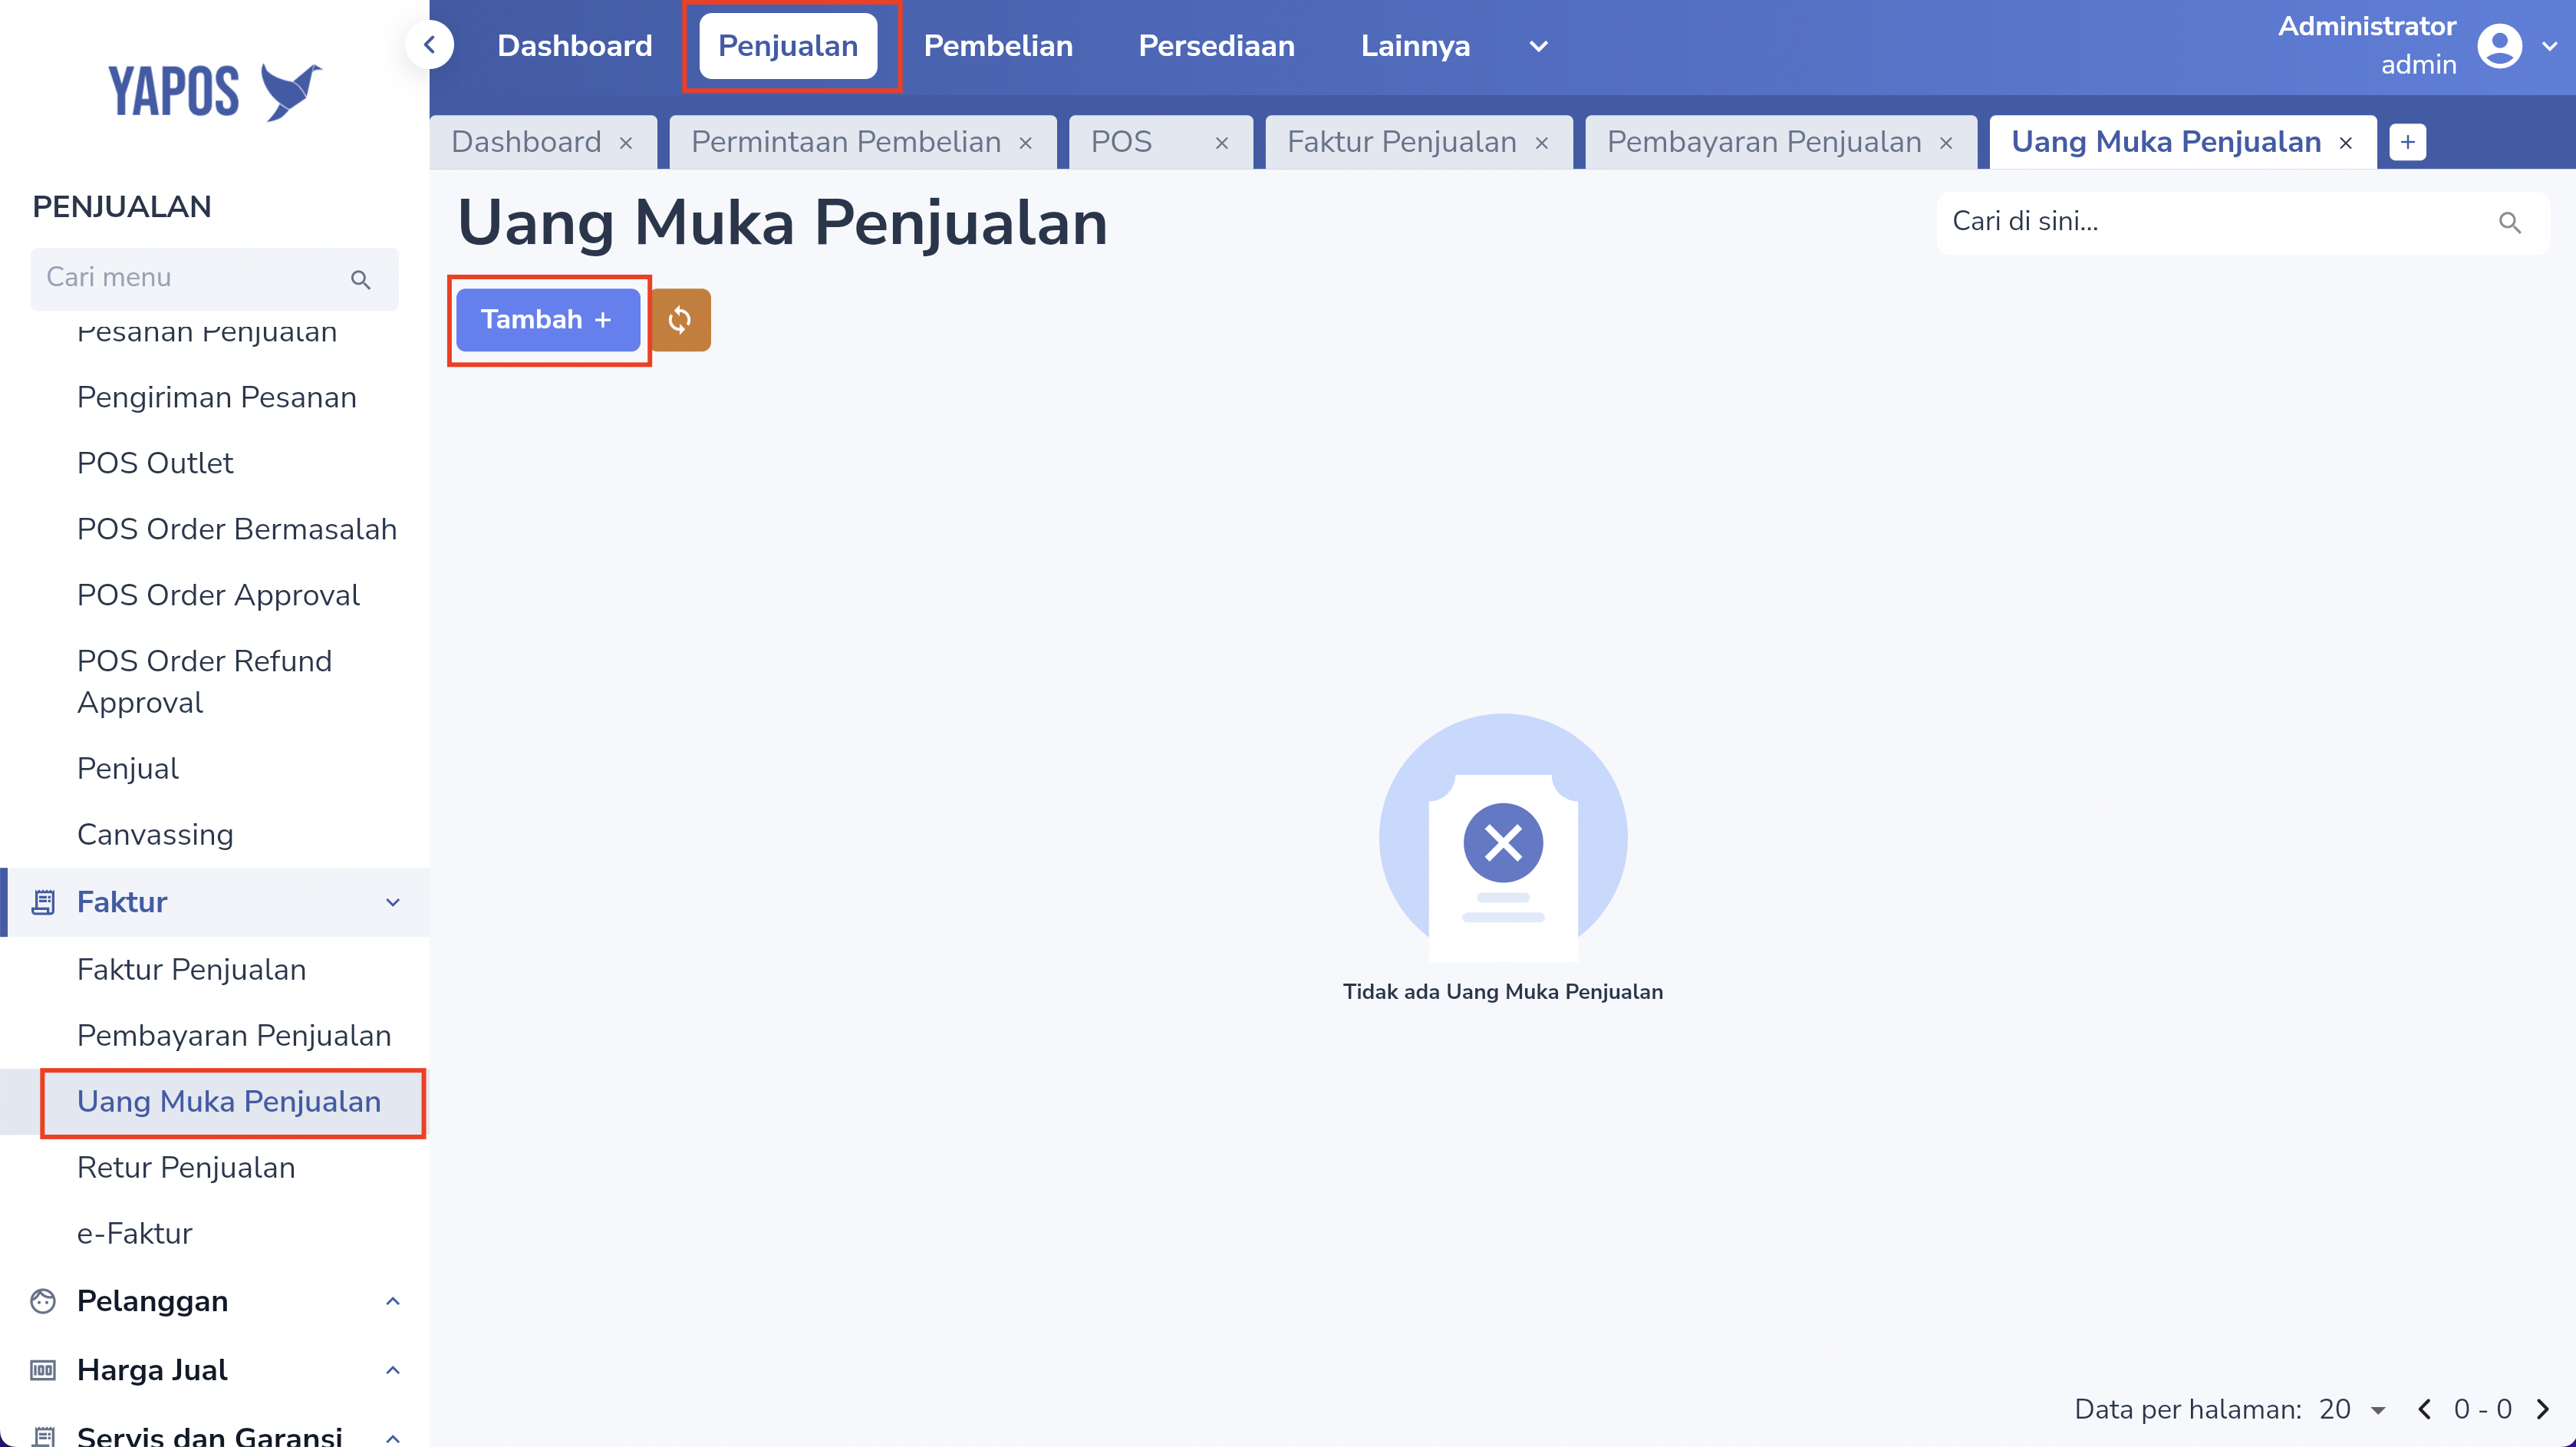2576x1447 pixels.
Task: Open Faktur Penjualan in sidebar
Action: point(191,969)
